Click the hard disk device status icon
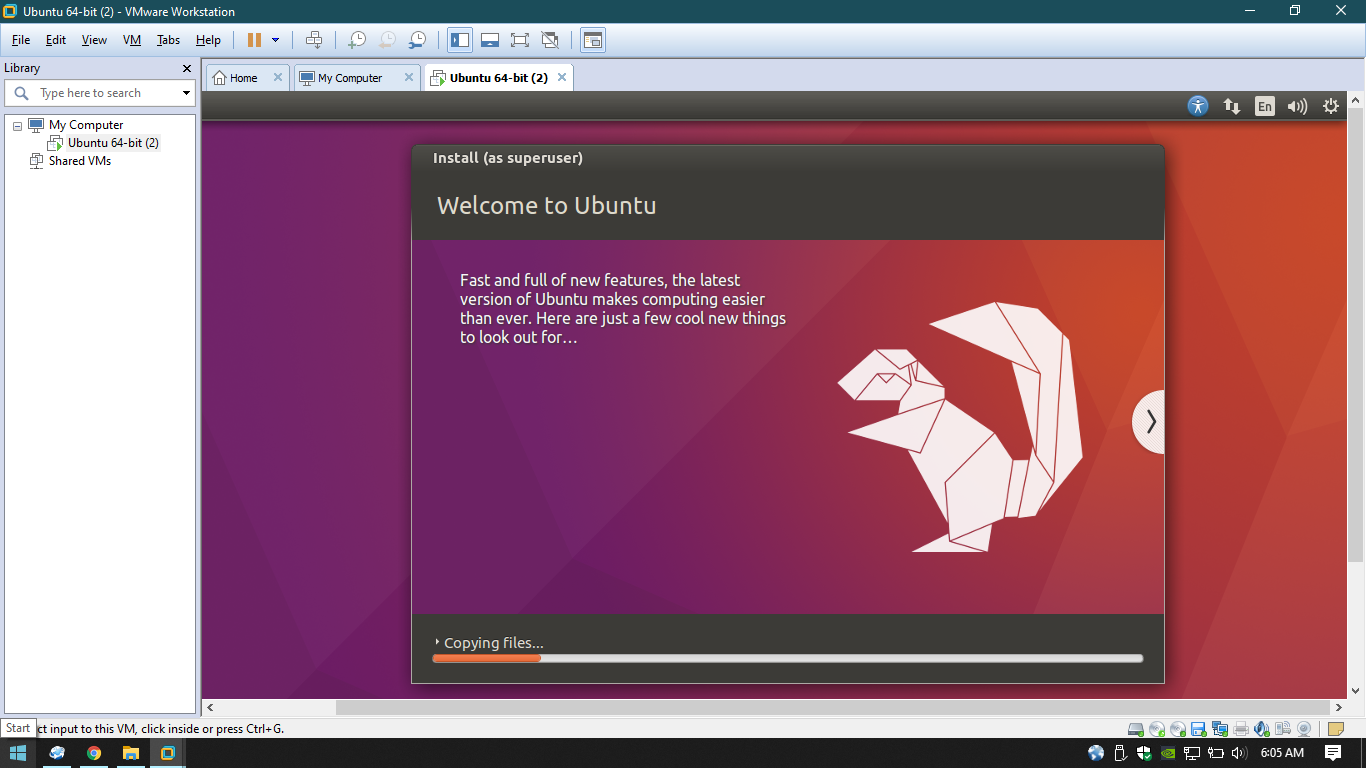 coord(1136,729)
